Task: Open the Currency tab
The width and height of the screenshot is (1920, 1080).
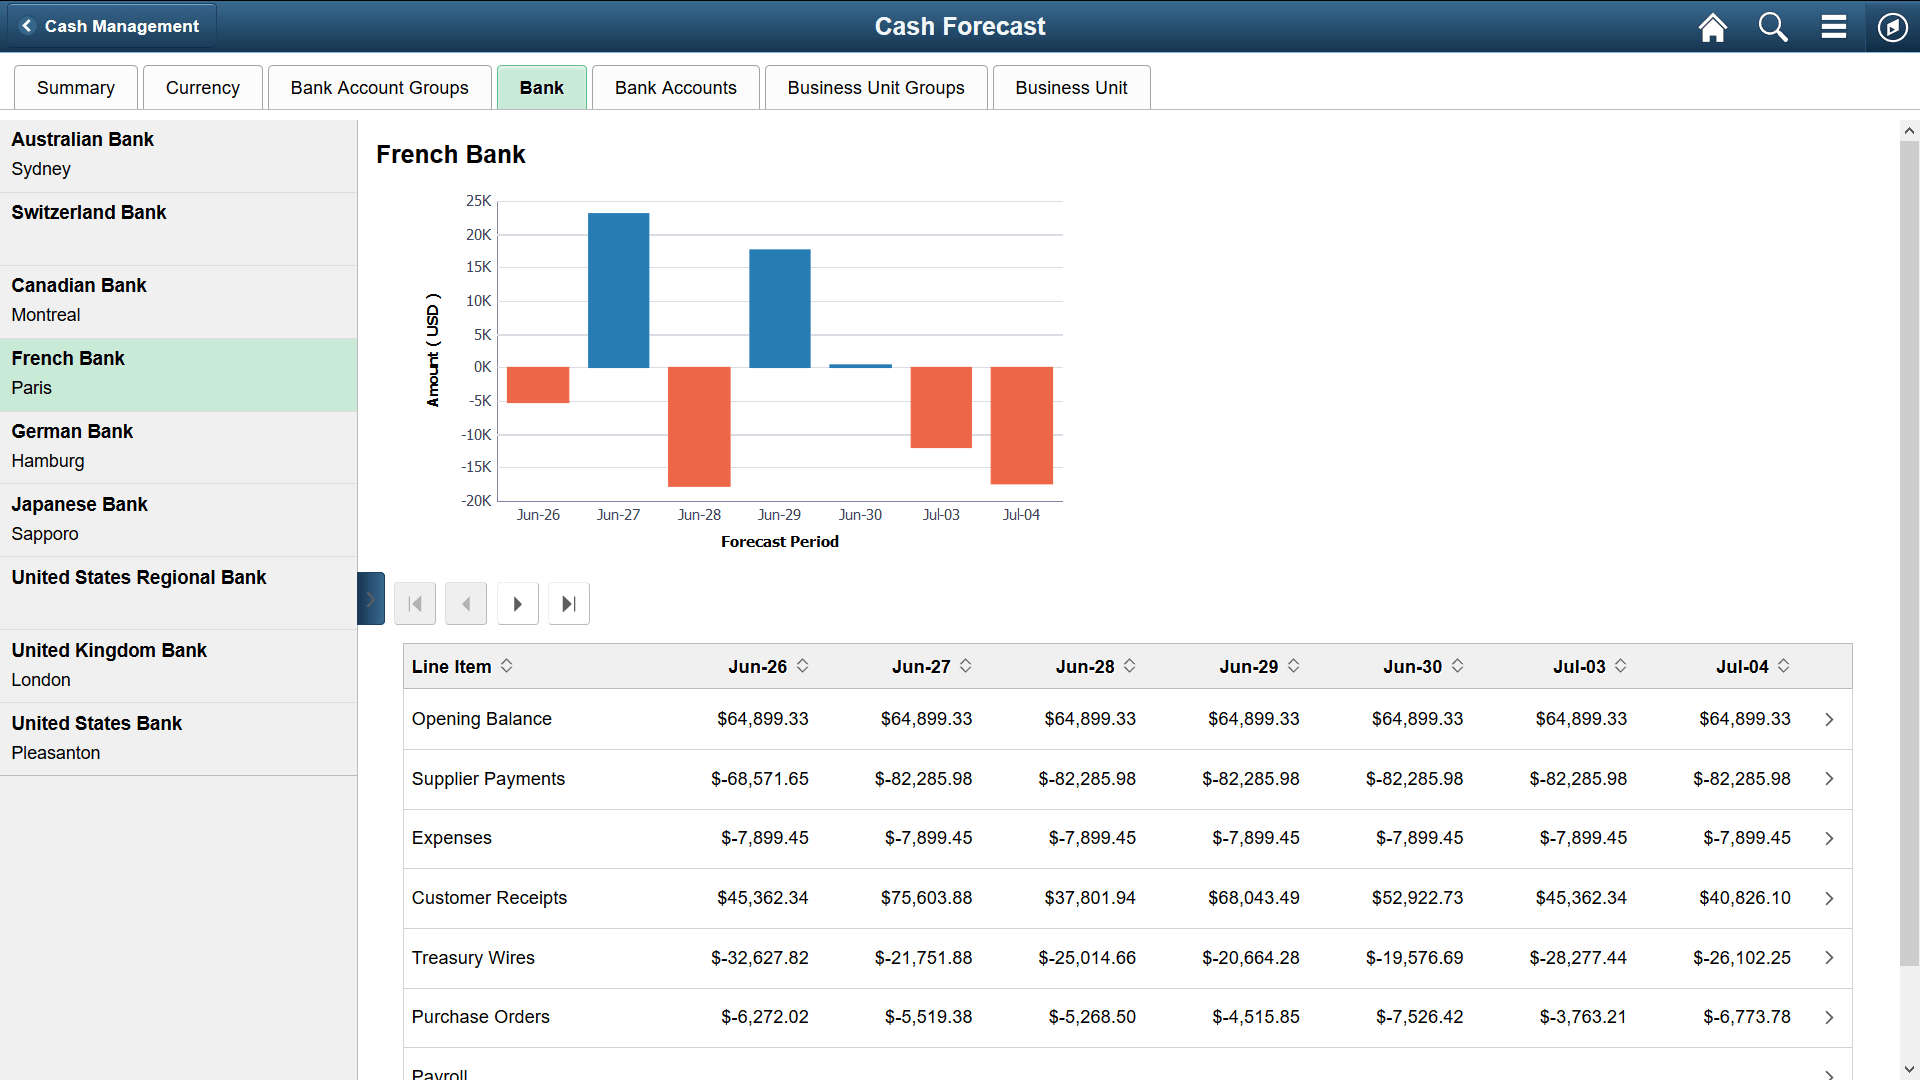Action: 202,87
